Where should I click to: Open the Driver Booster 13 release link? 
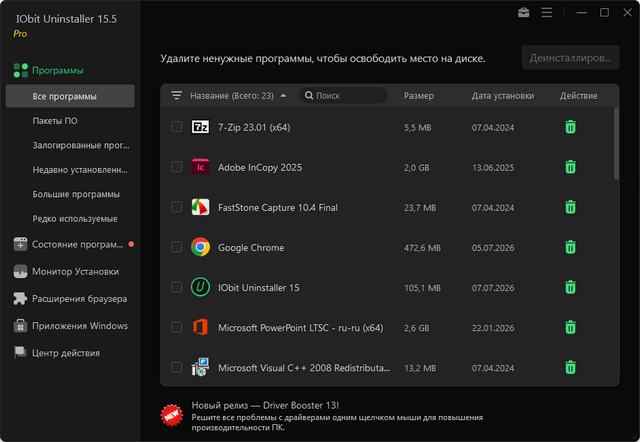pyautogui.click(x=265, y=405)
